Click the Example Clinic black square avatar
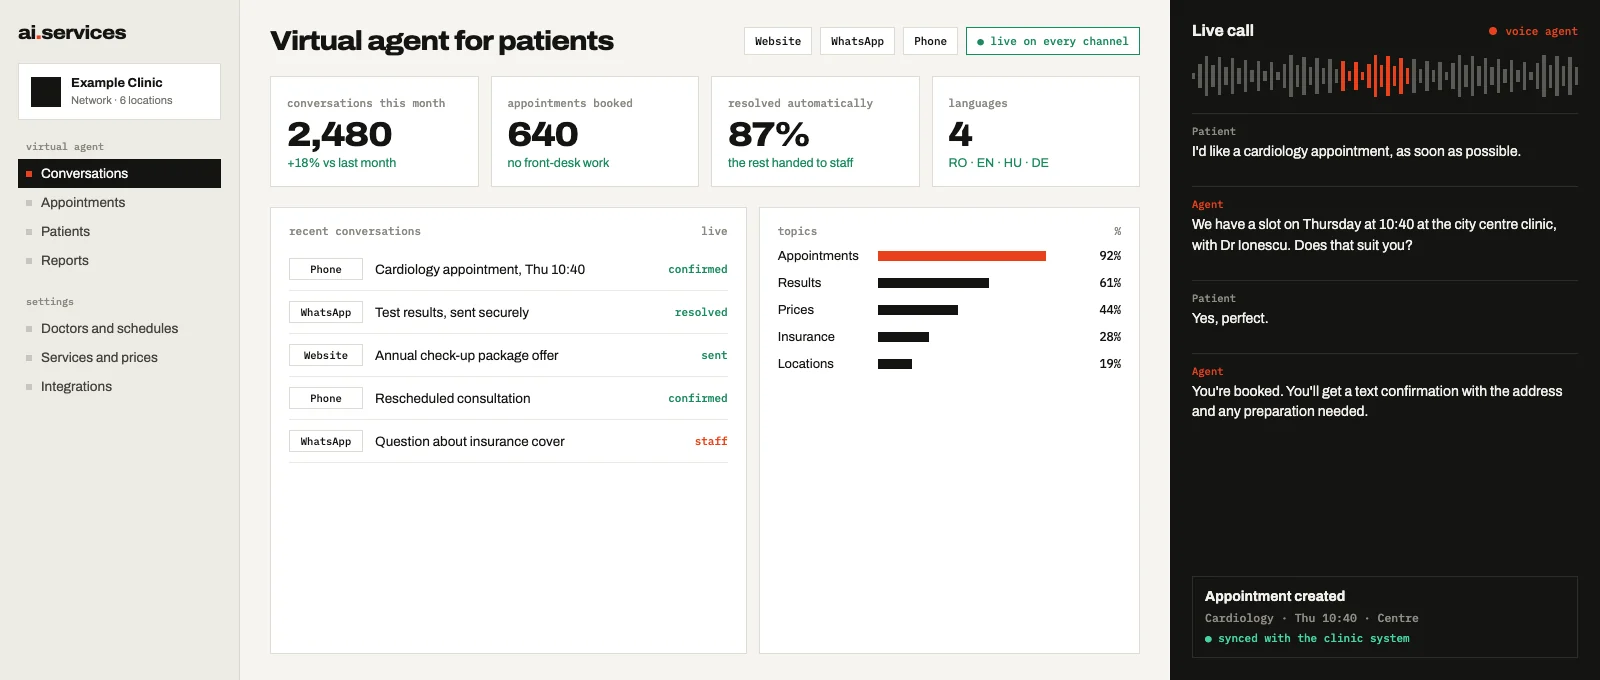1600x680 pixels. pos(46,92)
